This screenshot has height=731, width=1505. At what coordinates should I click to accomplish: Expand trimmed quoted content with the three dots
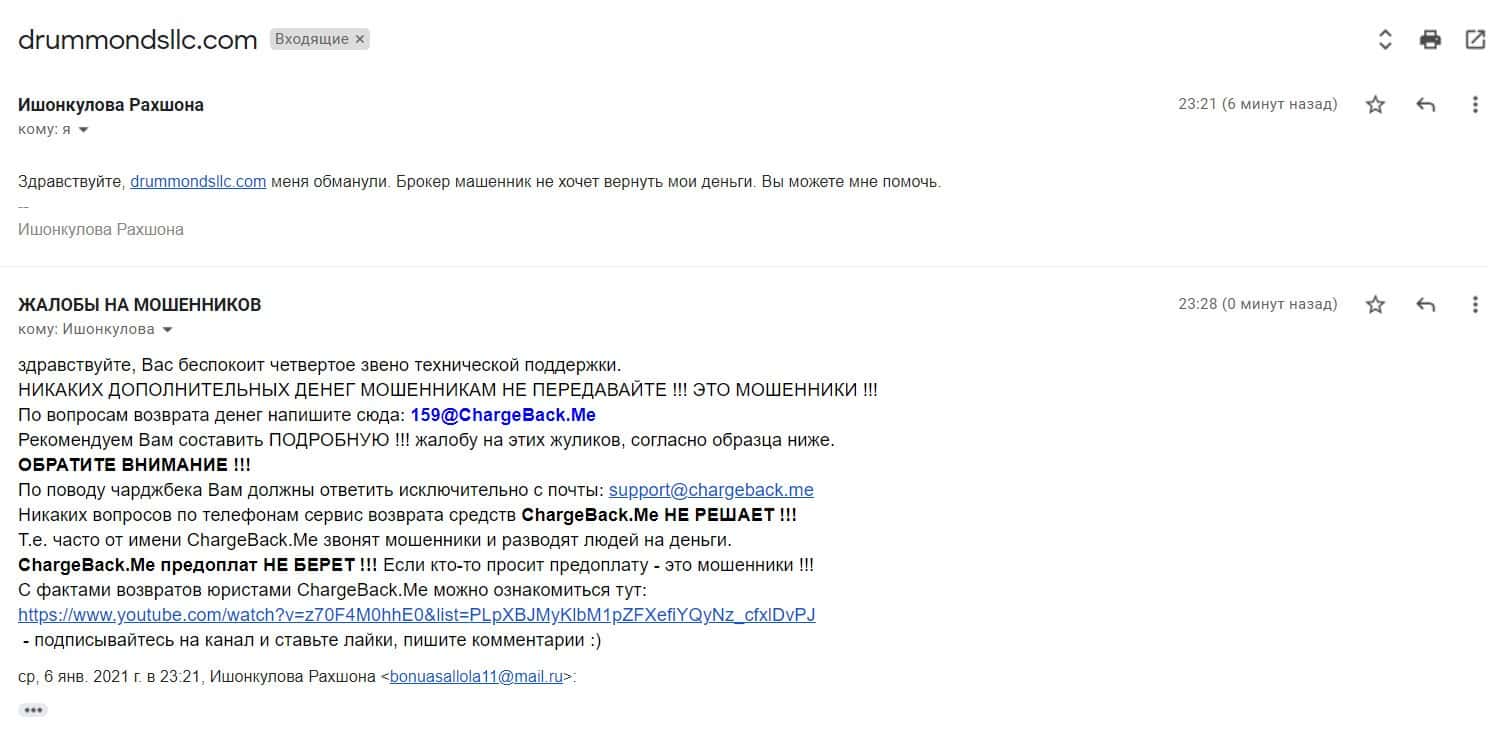[33, 710]
